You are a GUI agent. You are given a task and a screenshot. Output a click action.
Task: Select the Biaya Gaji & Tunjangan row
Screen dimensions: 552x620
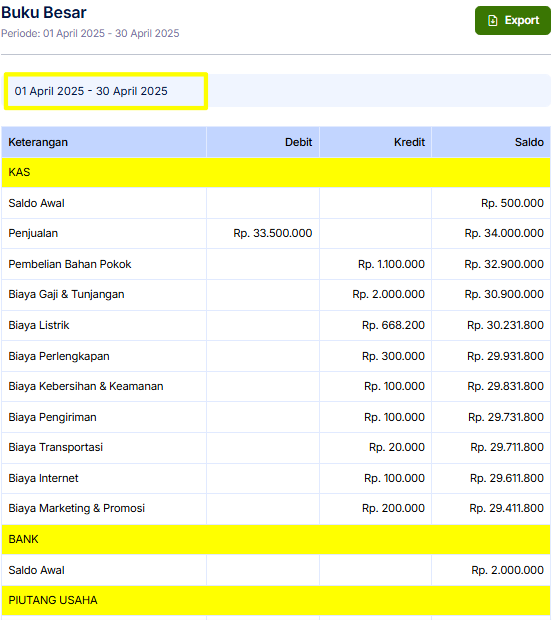point(276,295)
